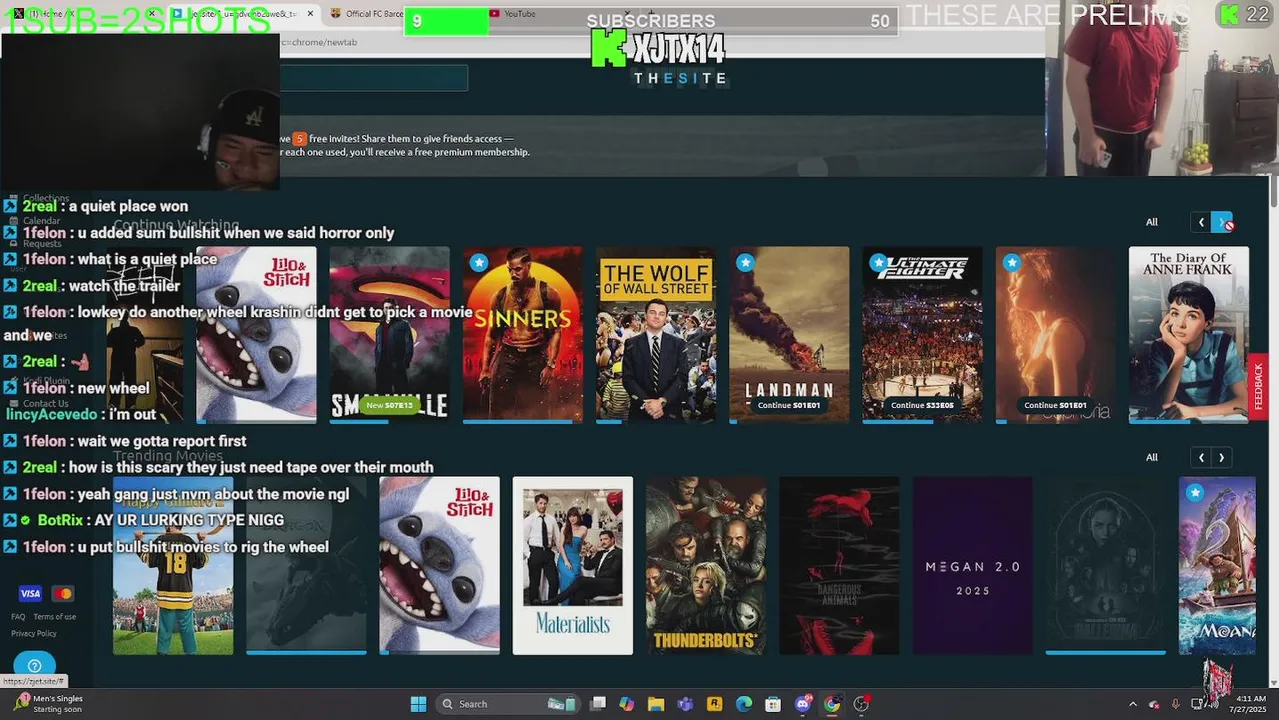Image resolution: width=1279 pixels, height=720 pixels.
Task: Open the Dangerous Animals movie poster
Action: pyautogui.click(x=839, y=565)
